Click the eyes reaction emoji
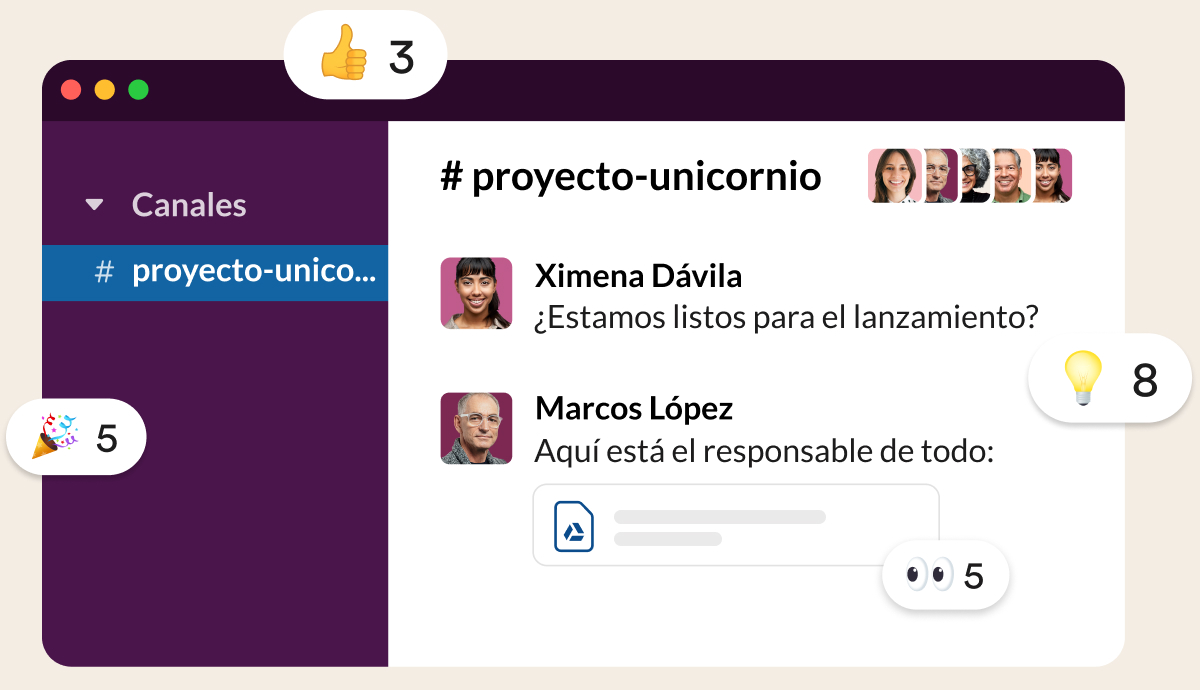Viewport: 1200px width, 690px height. [x=930, y=575]
